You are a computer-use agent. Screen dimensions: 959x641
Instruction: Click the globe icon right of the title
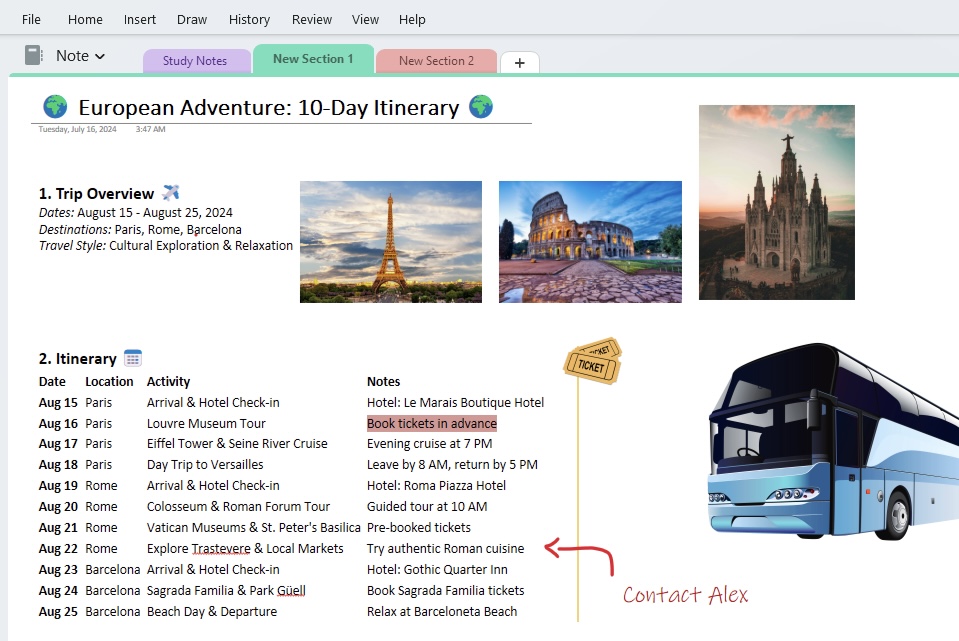point(481,106)
